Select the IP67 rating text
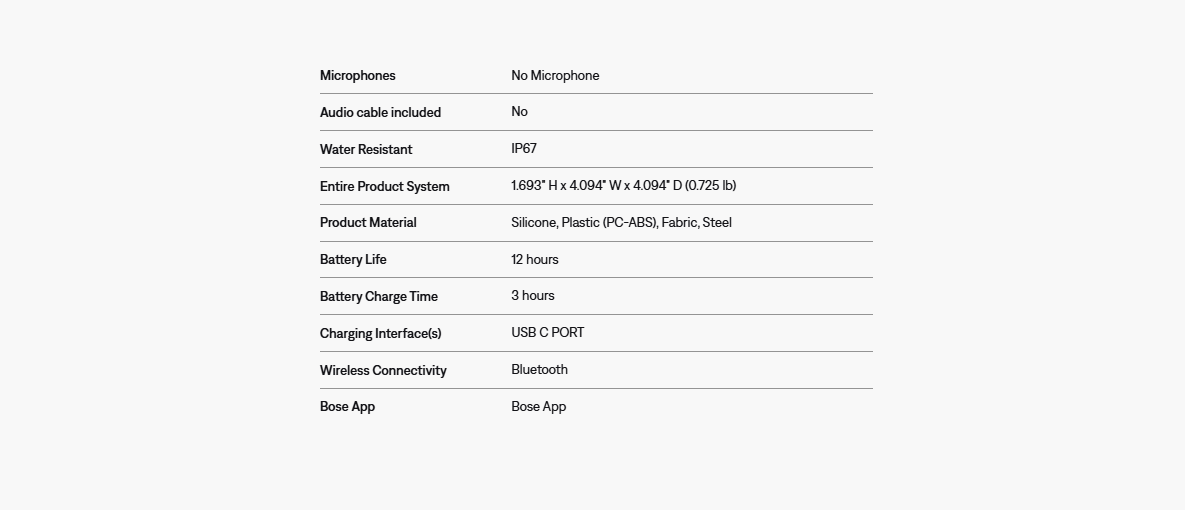 524,149
